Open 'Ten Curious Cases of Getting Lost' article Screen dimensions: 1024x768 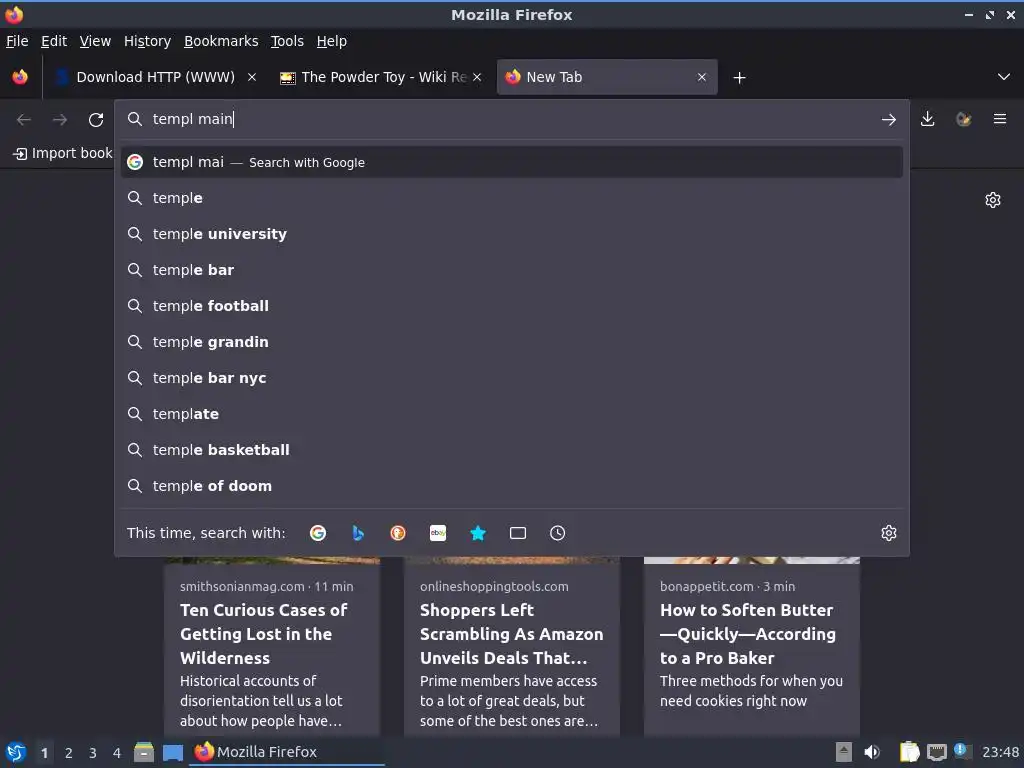click(272, 647)
